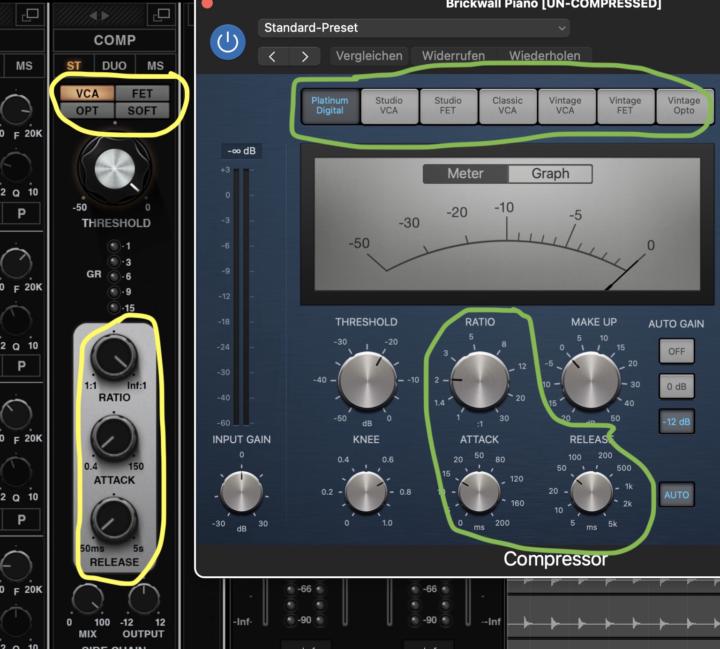The width and height of the screenshot is (720, 649).
Task: Select MS mode in COMP strip
Action: (155, 65)
